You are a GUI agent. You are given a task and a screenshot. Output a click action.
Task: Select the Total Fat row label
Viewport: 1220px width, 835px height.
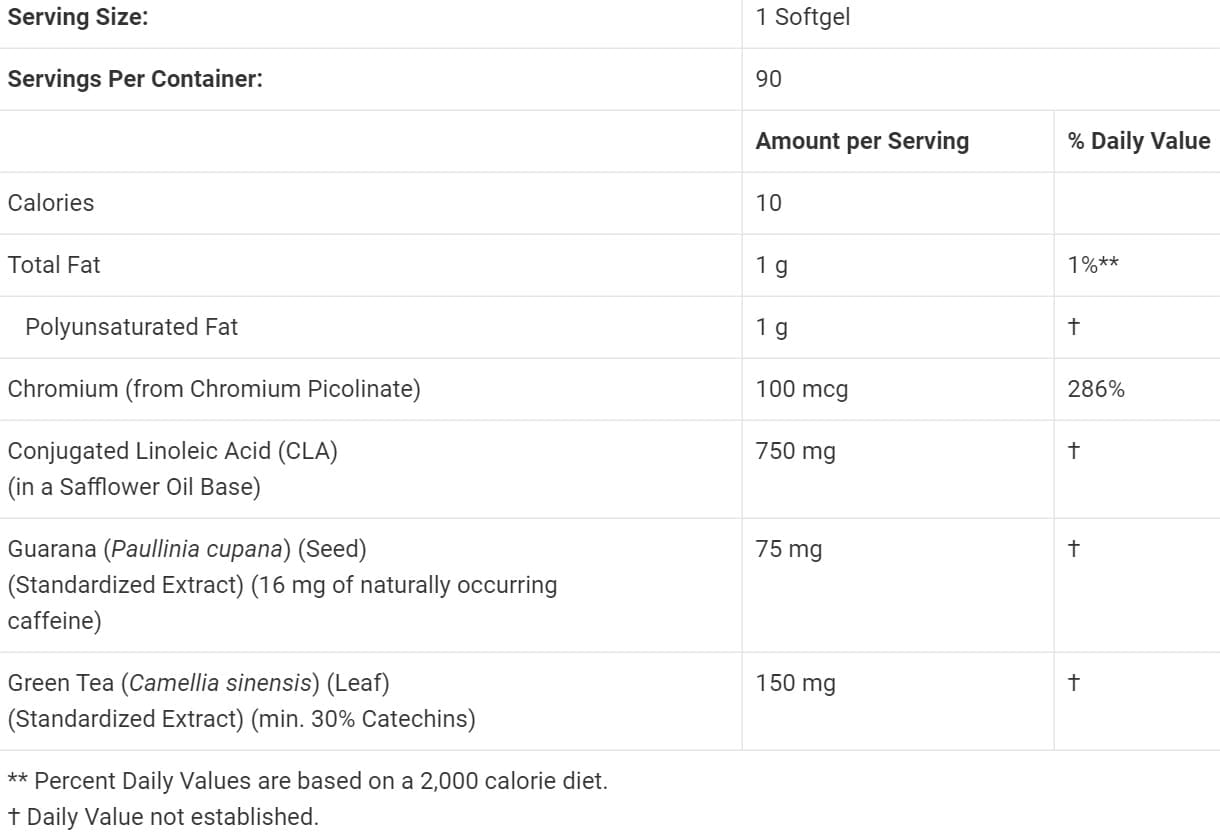pos(54,265)
